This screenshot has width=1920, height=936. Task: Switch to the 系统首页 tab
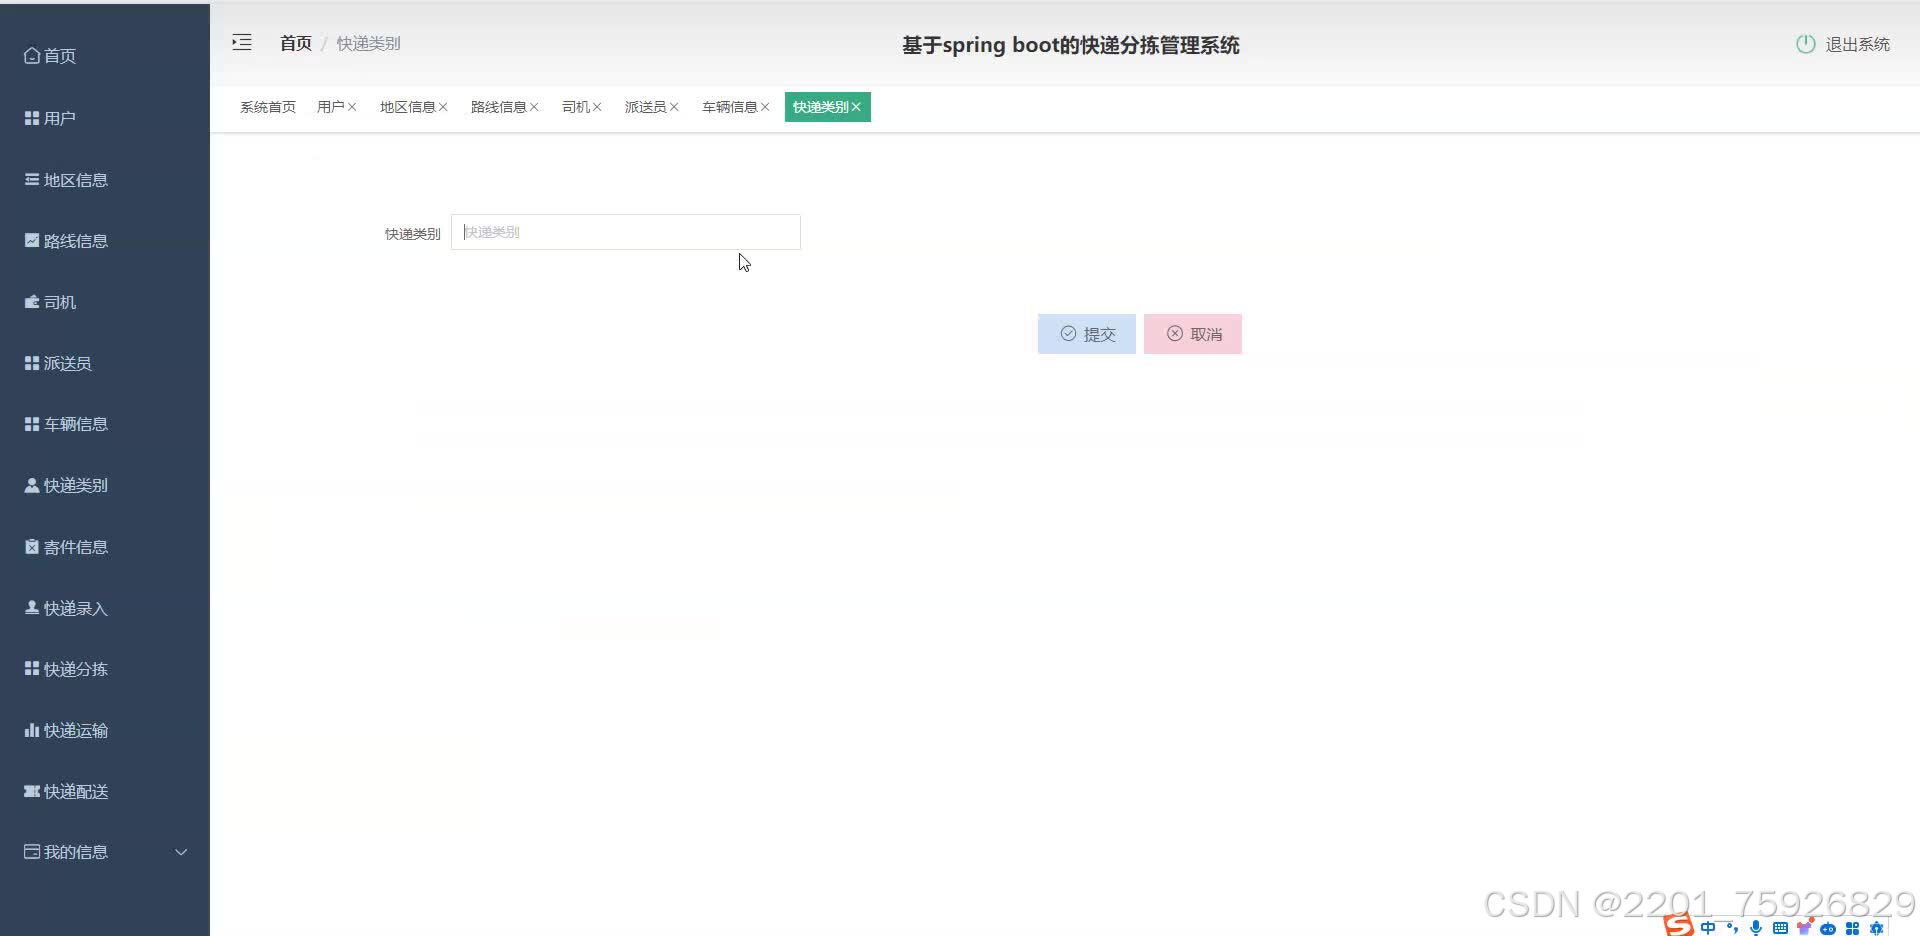[266, 107]
